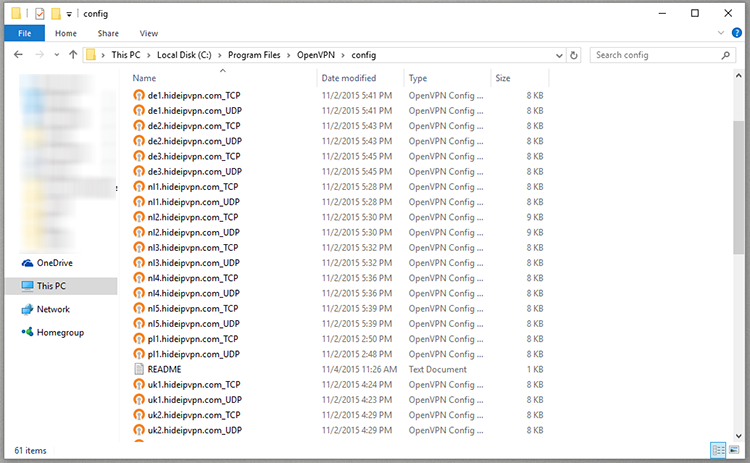Expand the chevron after This PC in address bar
The width and height of the screenshot is (750, 463).
point(148,55)
